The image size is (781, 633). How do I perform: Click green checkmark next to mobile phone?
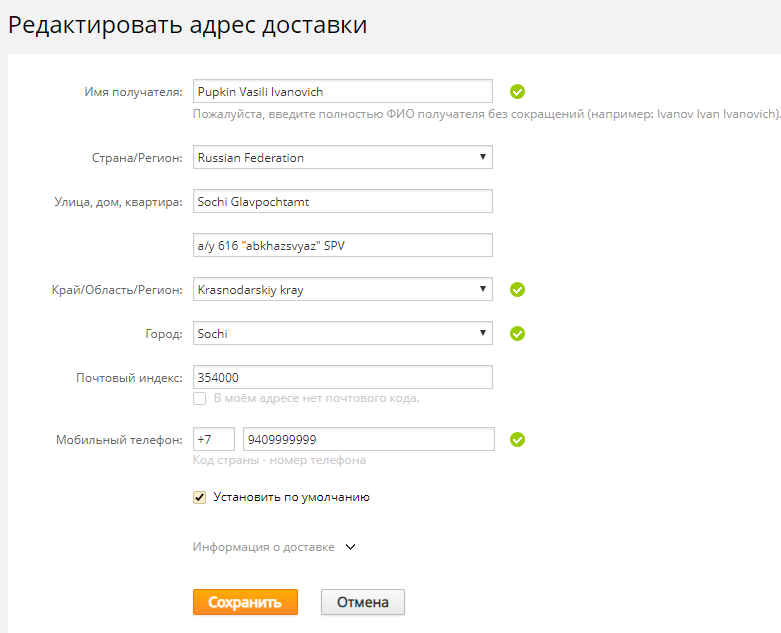pos(517,440)
